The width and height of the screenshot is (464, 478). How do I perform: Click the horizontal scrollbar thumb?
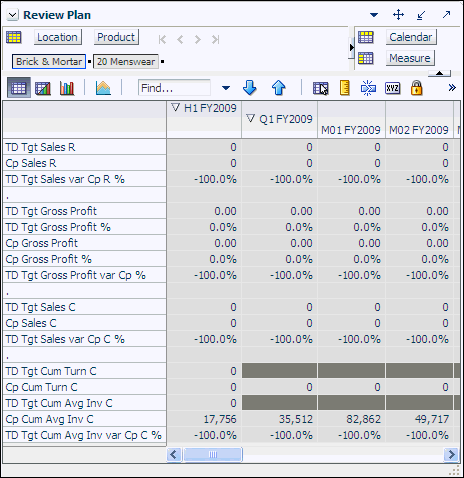tap(213, 454)
